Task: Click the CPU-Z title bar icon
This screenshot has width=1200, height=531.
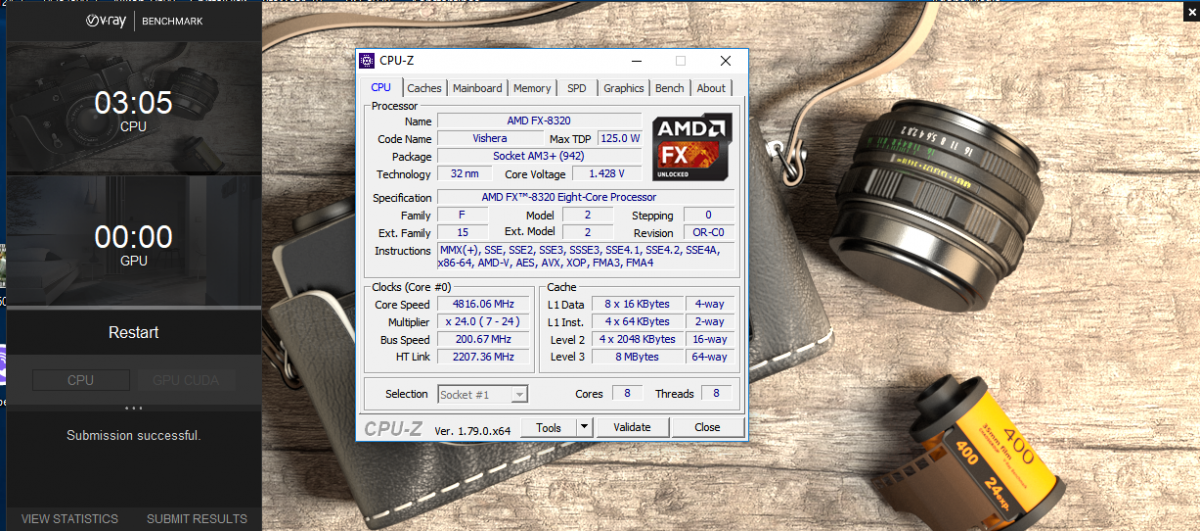Action: click(x=367, y=61)
